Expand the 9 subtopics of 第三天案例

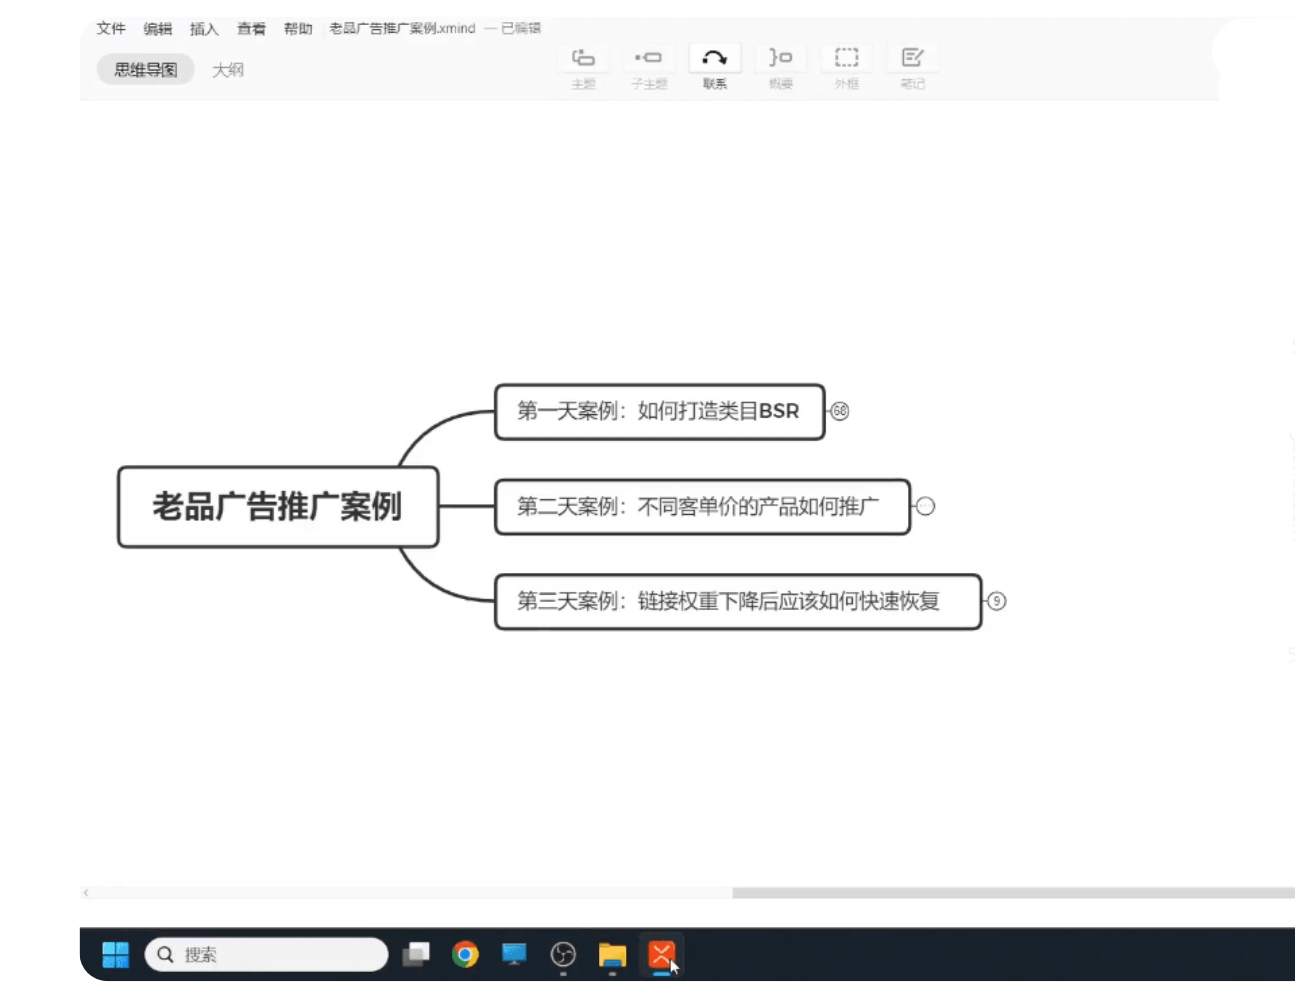(997, 601)
